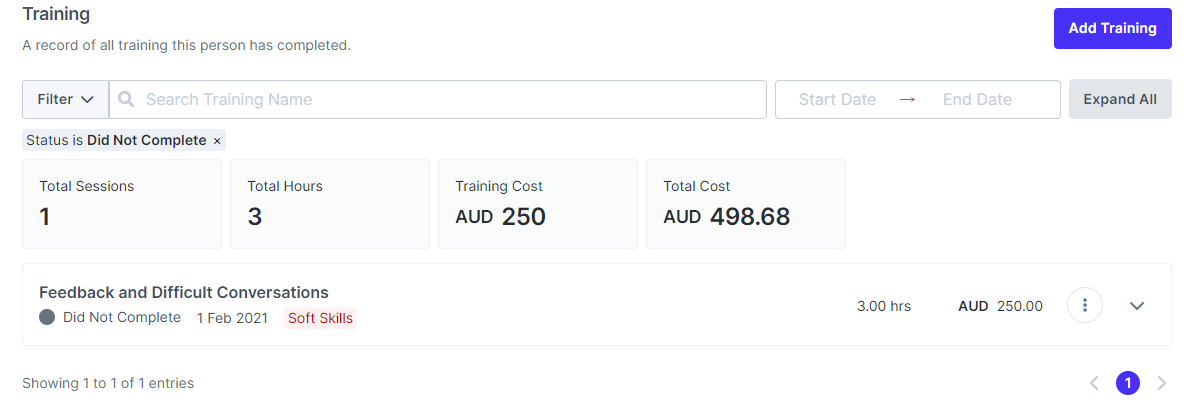Click the Total Hours summary card
Image resolution: width=1190 pixels, height=404 pixels.
coord(330,204)
